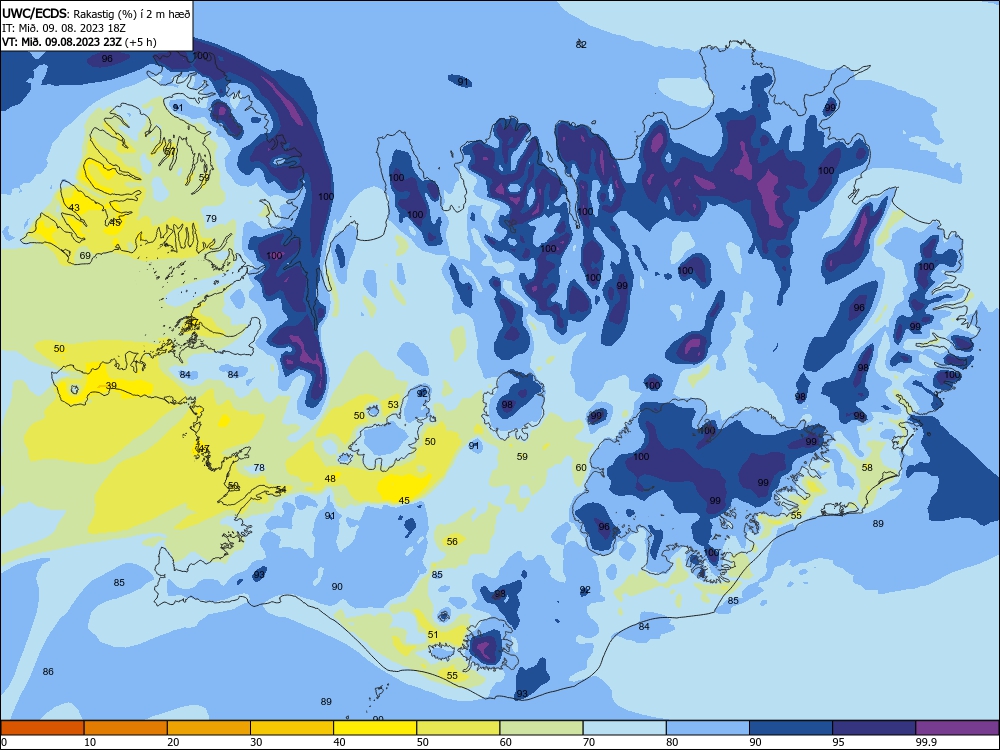Click the humidity value '69' on the map
Image resolution: width=1000 pixels, height=750 pixels.
tap(85, 256)
